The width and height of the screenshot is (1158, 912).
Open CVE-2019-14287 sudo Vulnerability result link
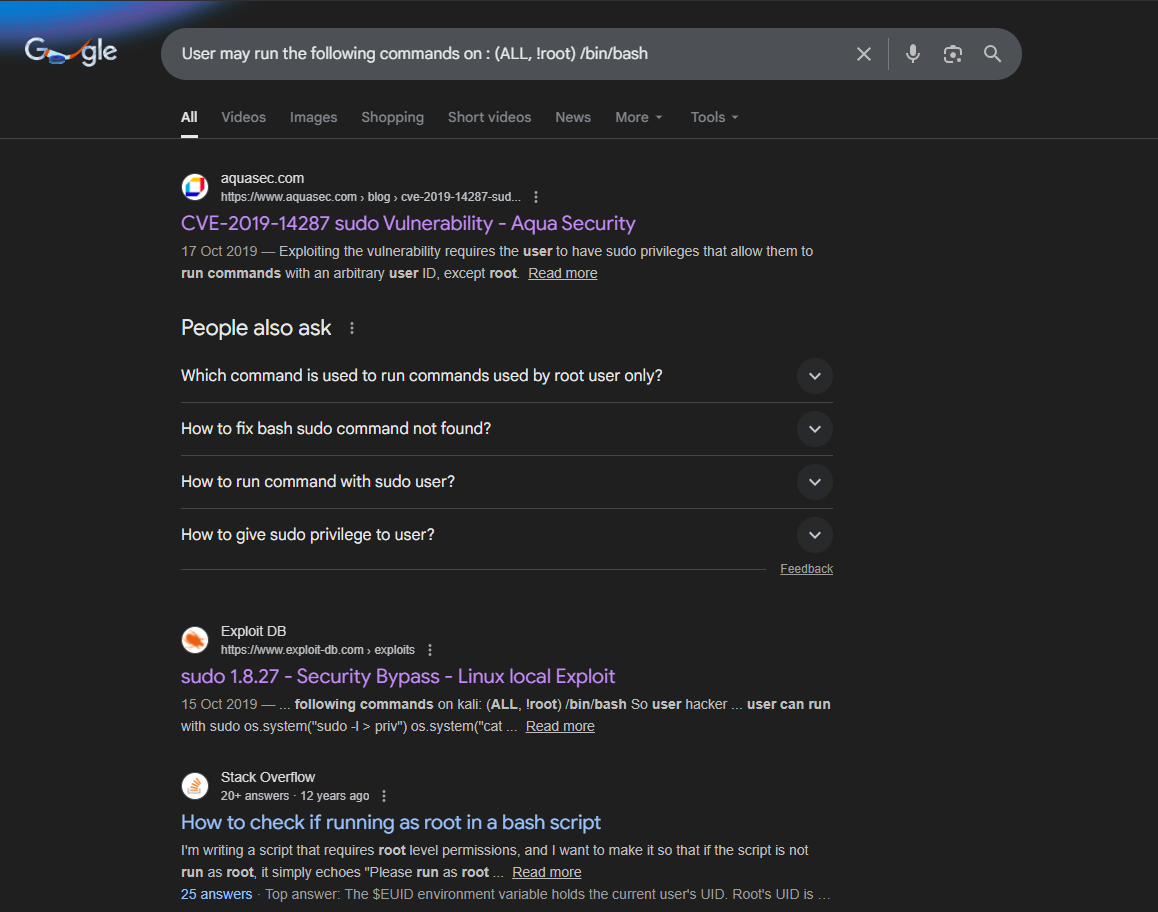click(x=408, y=223)
